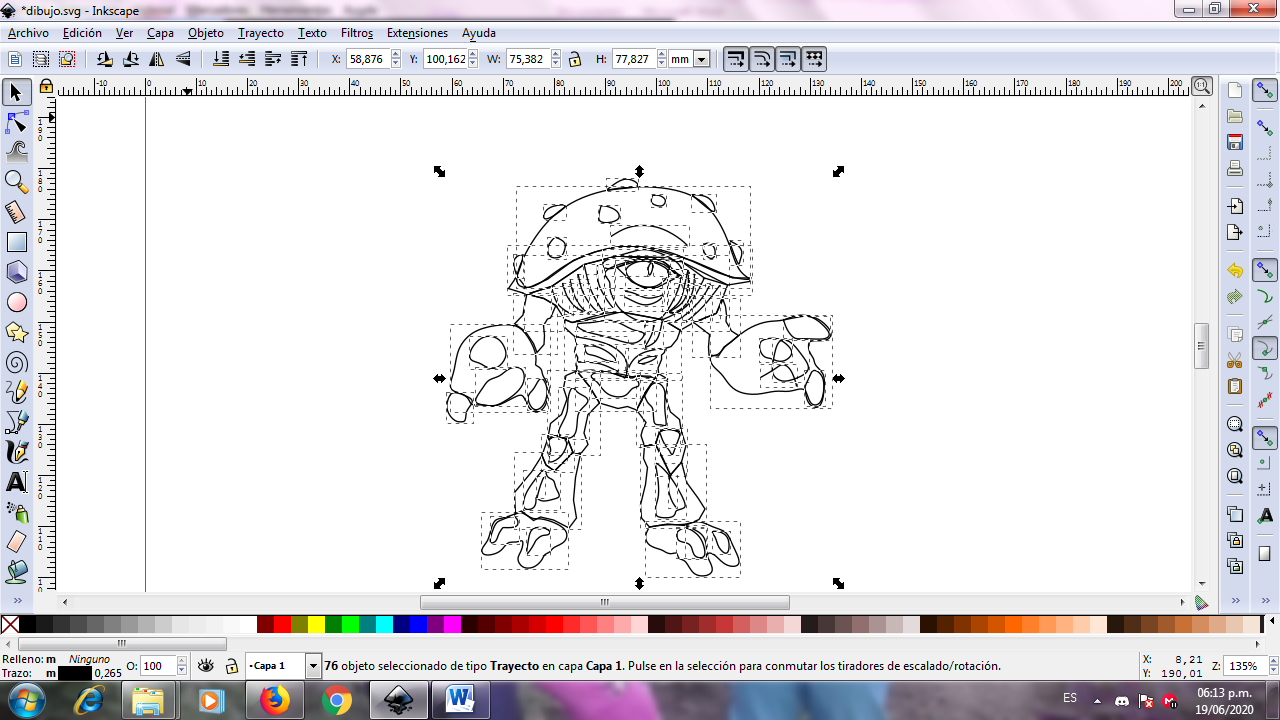The height and width of the screenshot is (720, 1280).
Task: Select the Text tool in the toolbox
Action: (x=16, y=482)
